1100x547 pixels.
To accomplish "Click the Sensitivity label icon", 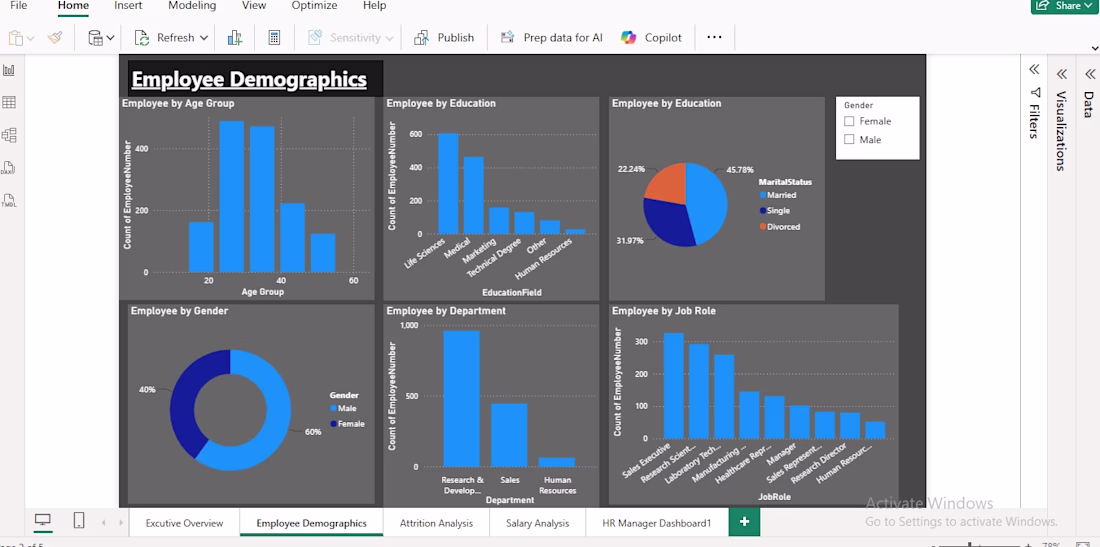I will 315,38.
